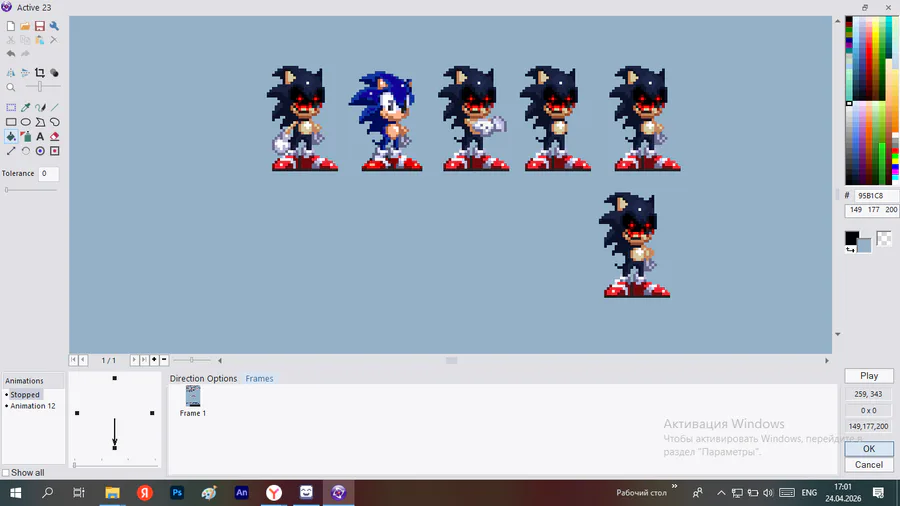Go to first frame button
Image resolution: width=900 pixels, height=506 pixels.
(73, 360)
